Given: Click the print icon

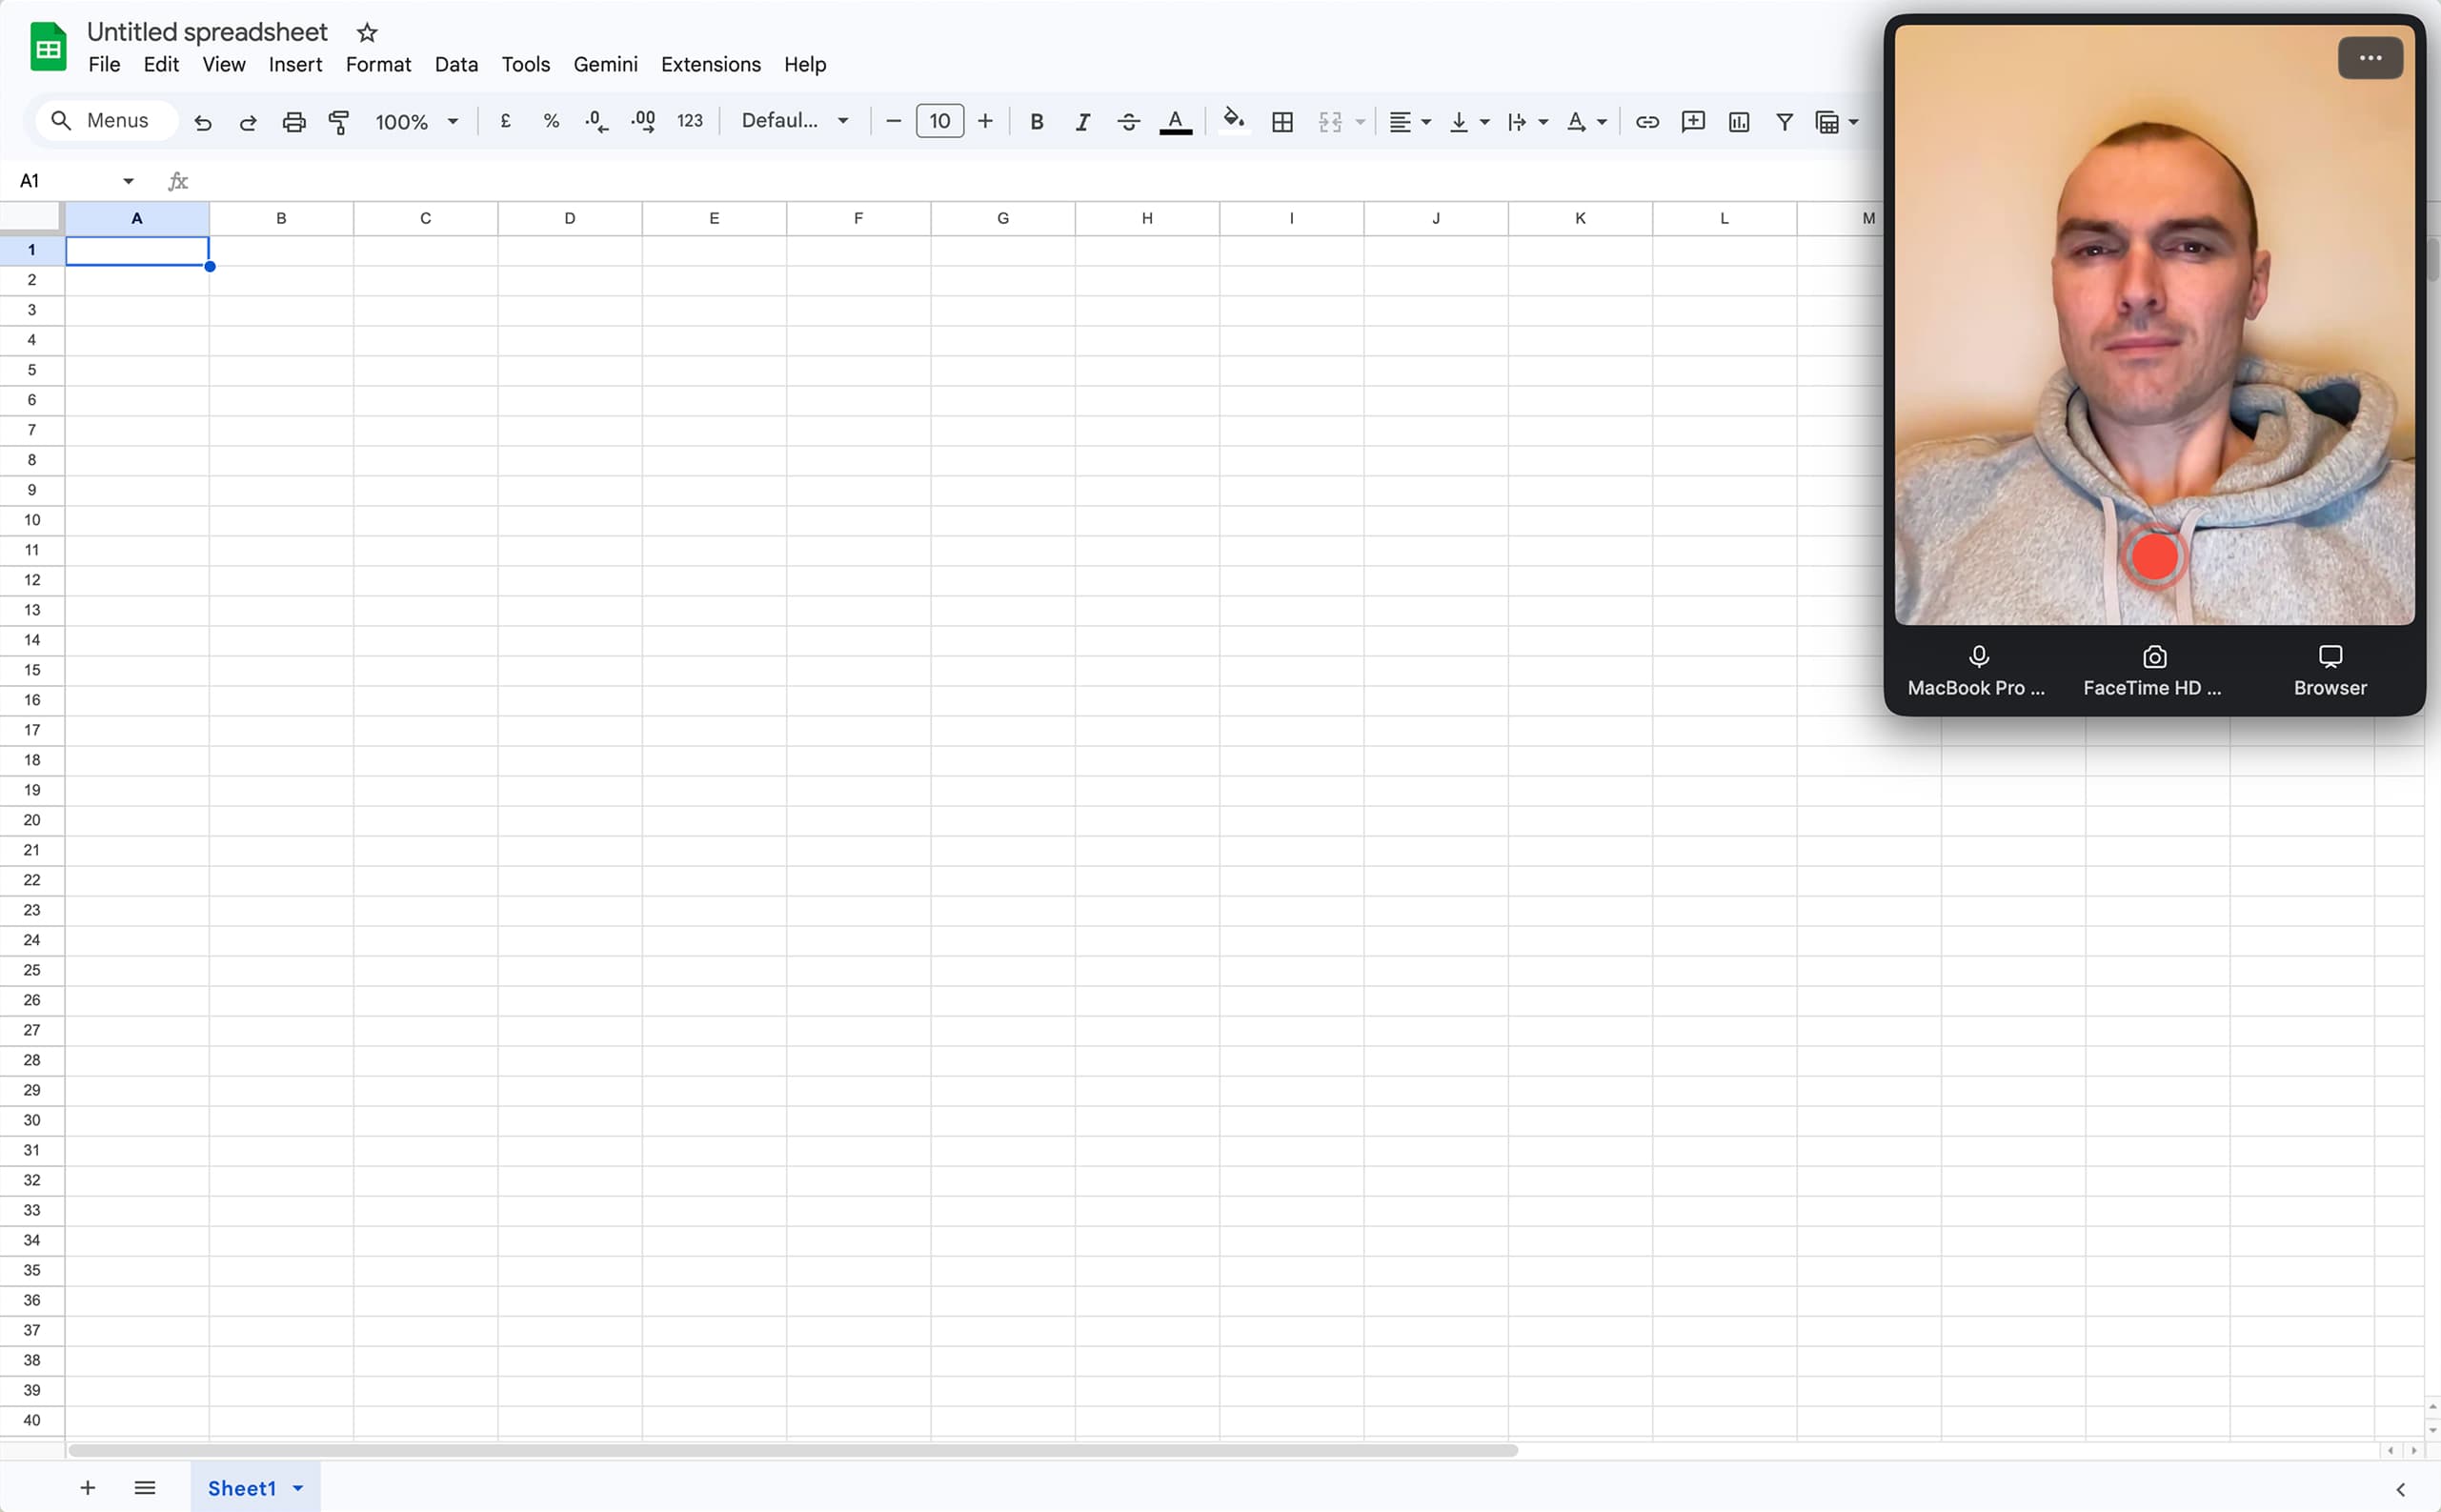Looking at the screenshot, I should tap(294, 122).
